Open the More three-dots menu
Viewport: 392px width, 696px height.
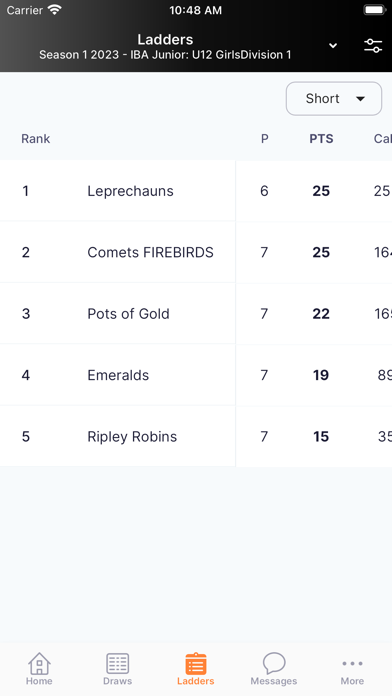point(352,664)
